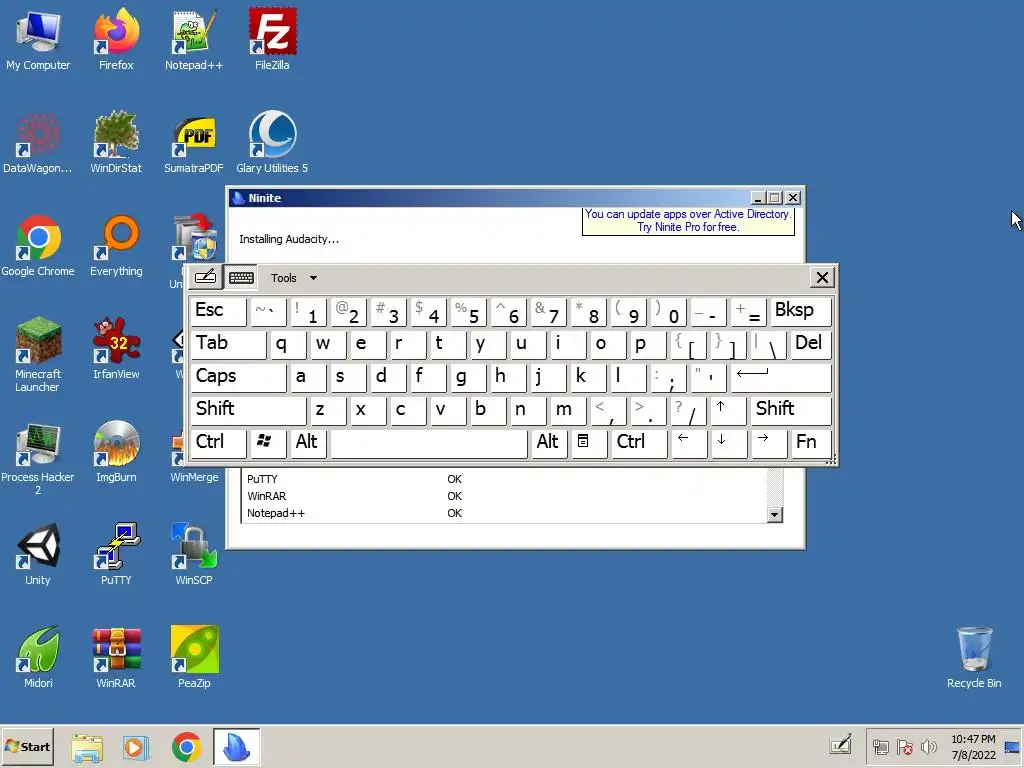
Task: Tap the up arrow key
Action: point(727,409)
